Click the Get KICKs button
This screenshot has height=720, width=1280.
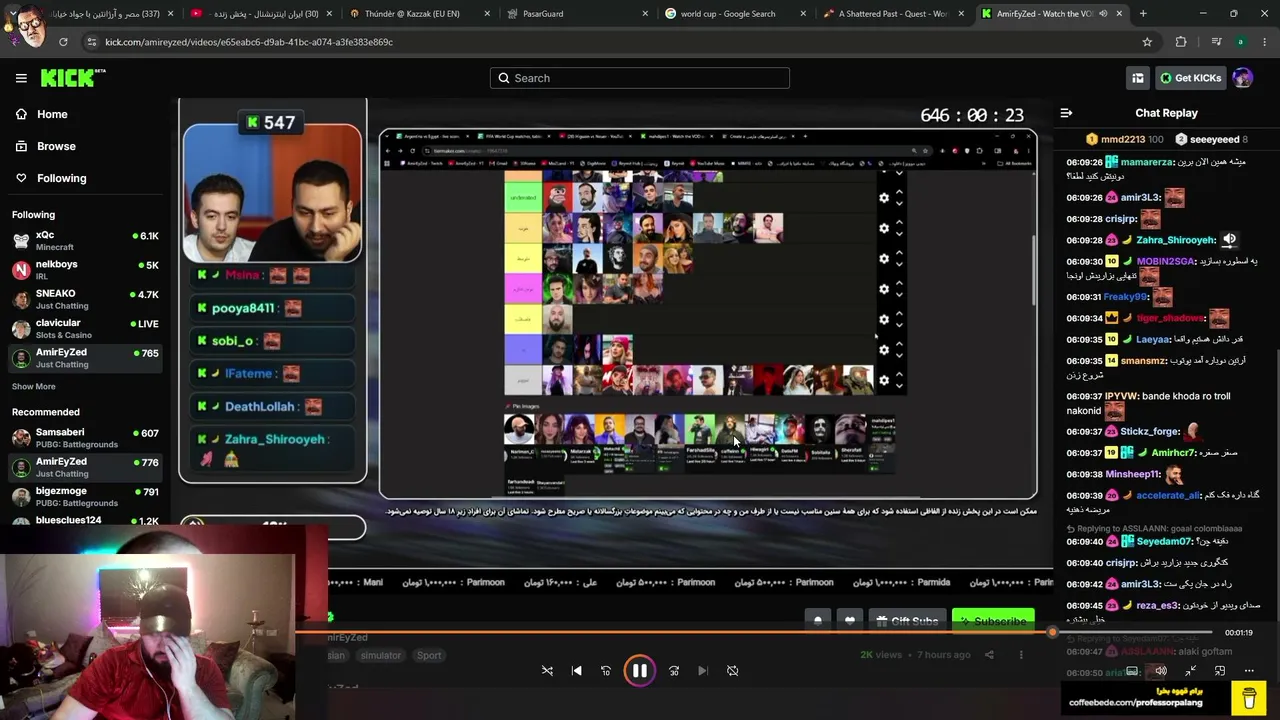tap(1190, 78)
